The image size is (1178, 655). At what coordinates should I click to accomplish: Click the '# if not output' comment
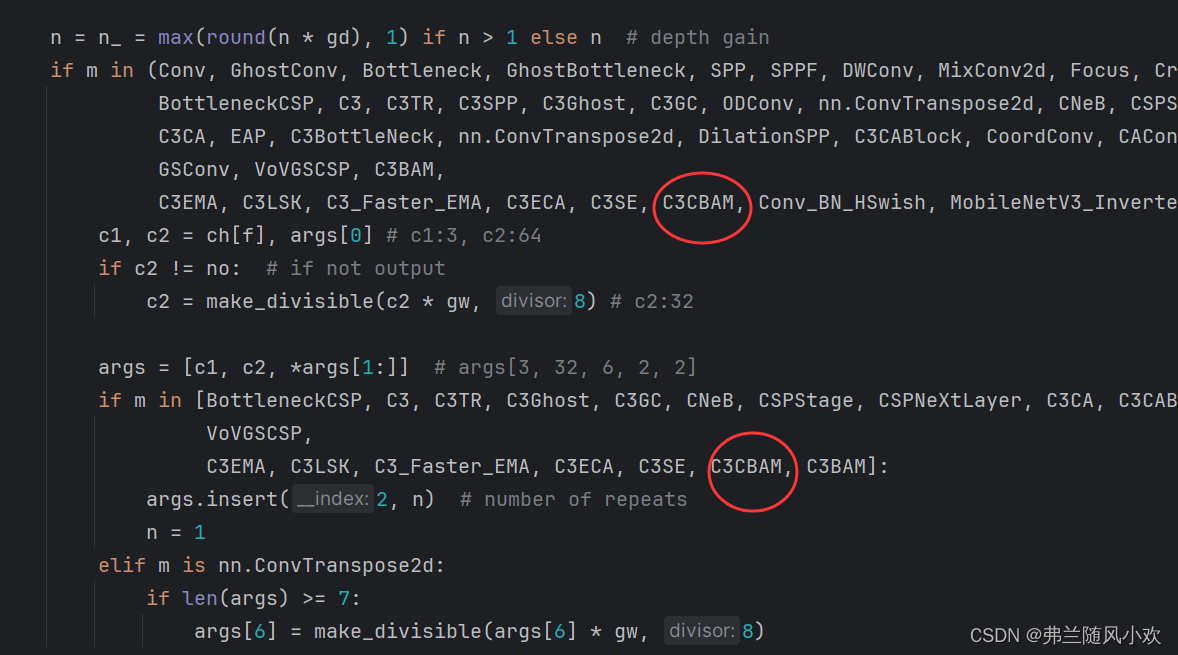coord(356,269)
